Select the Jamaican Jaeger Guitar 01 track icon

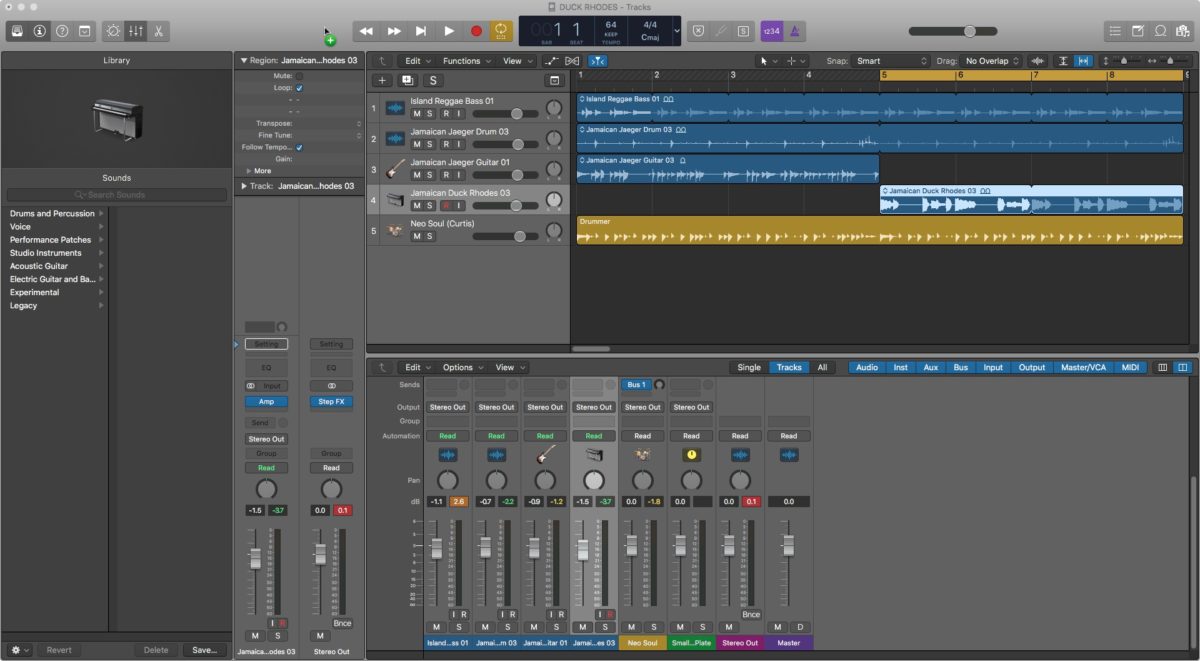(x=395, y=169)
